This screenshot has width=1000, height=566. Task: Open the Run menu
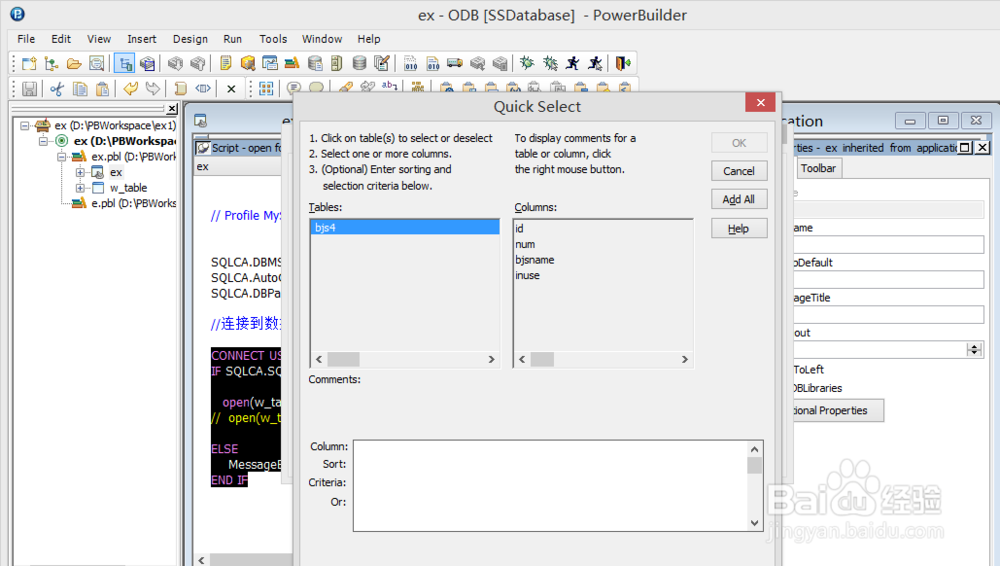click(233, 39)
